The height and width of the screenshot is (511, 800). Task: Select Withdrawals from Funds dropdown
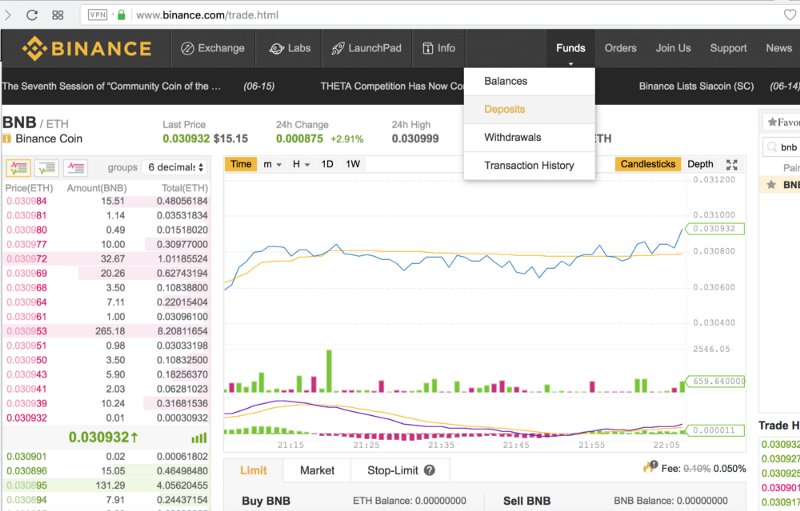tap(529, 137)
